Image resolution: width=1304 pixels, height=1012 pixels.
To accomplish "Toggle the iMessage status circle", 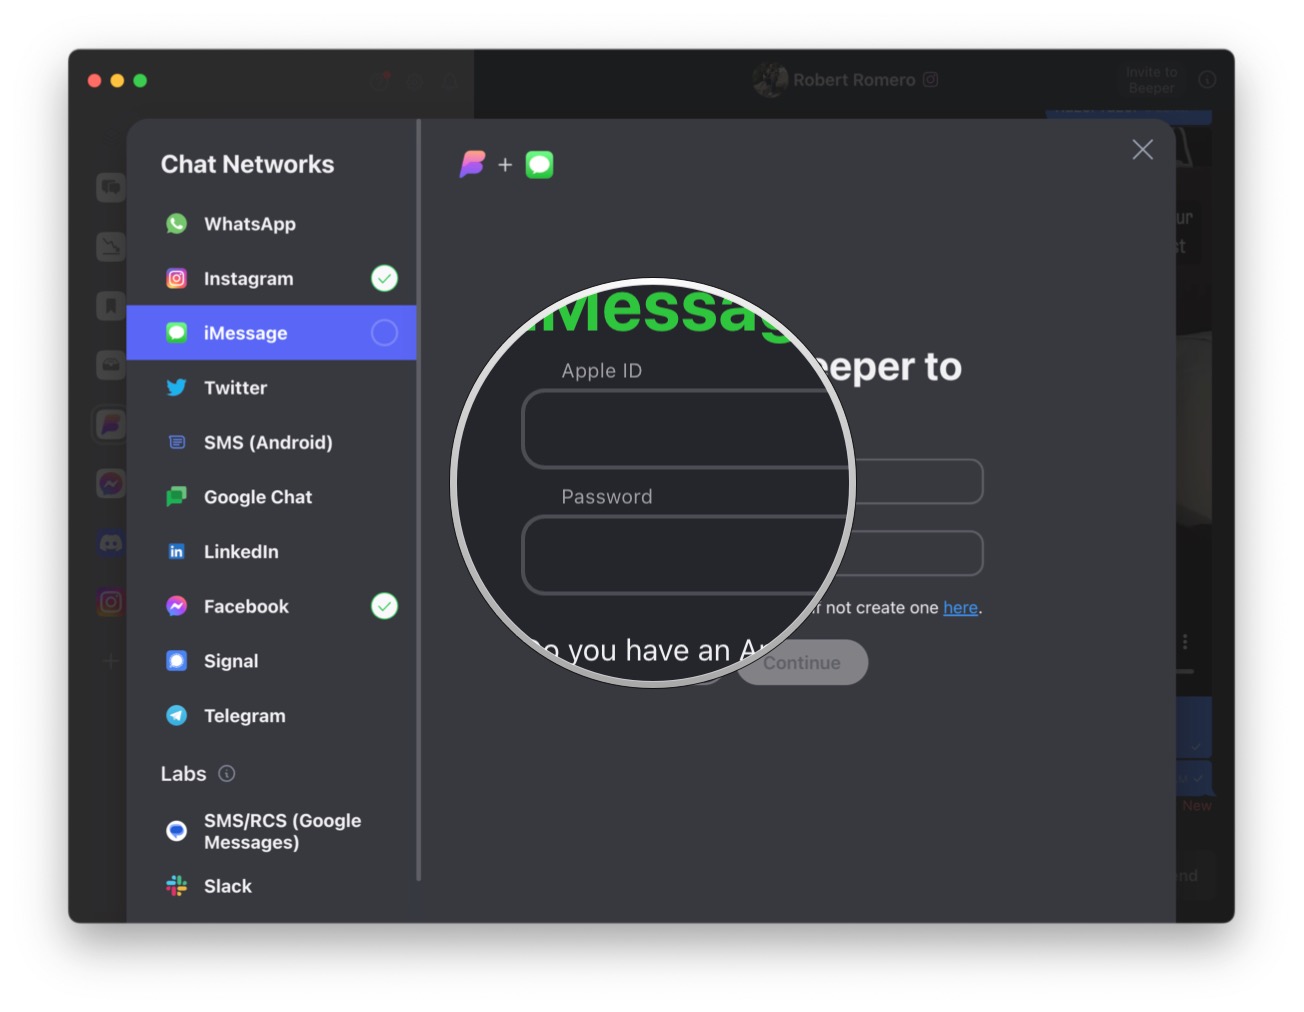I will coord(385,333).
